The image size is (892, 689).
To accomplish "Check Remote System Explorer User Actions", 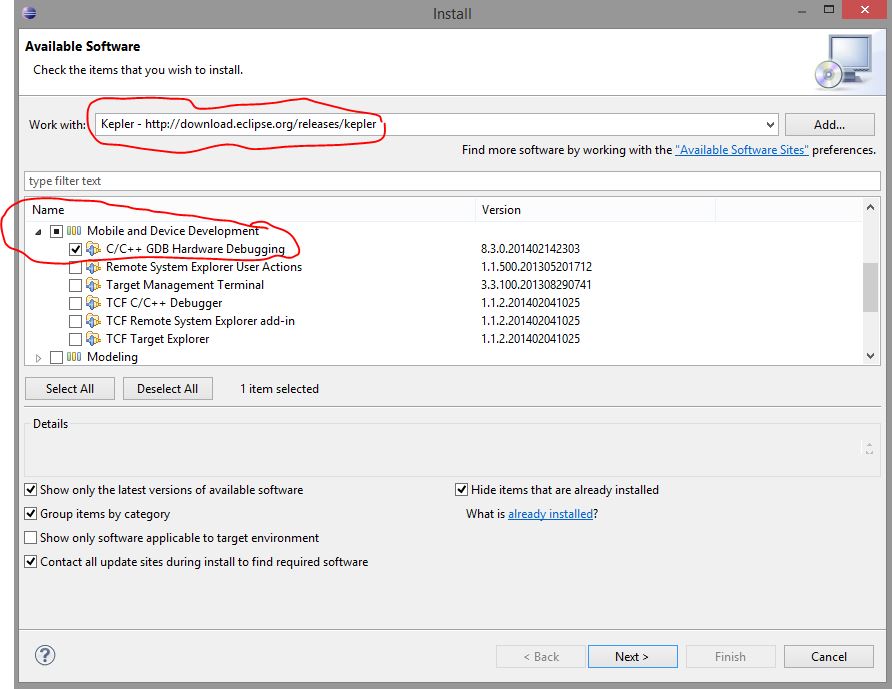I will coord(75,267).
